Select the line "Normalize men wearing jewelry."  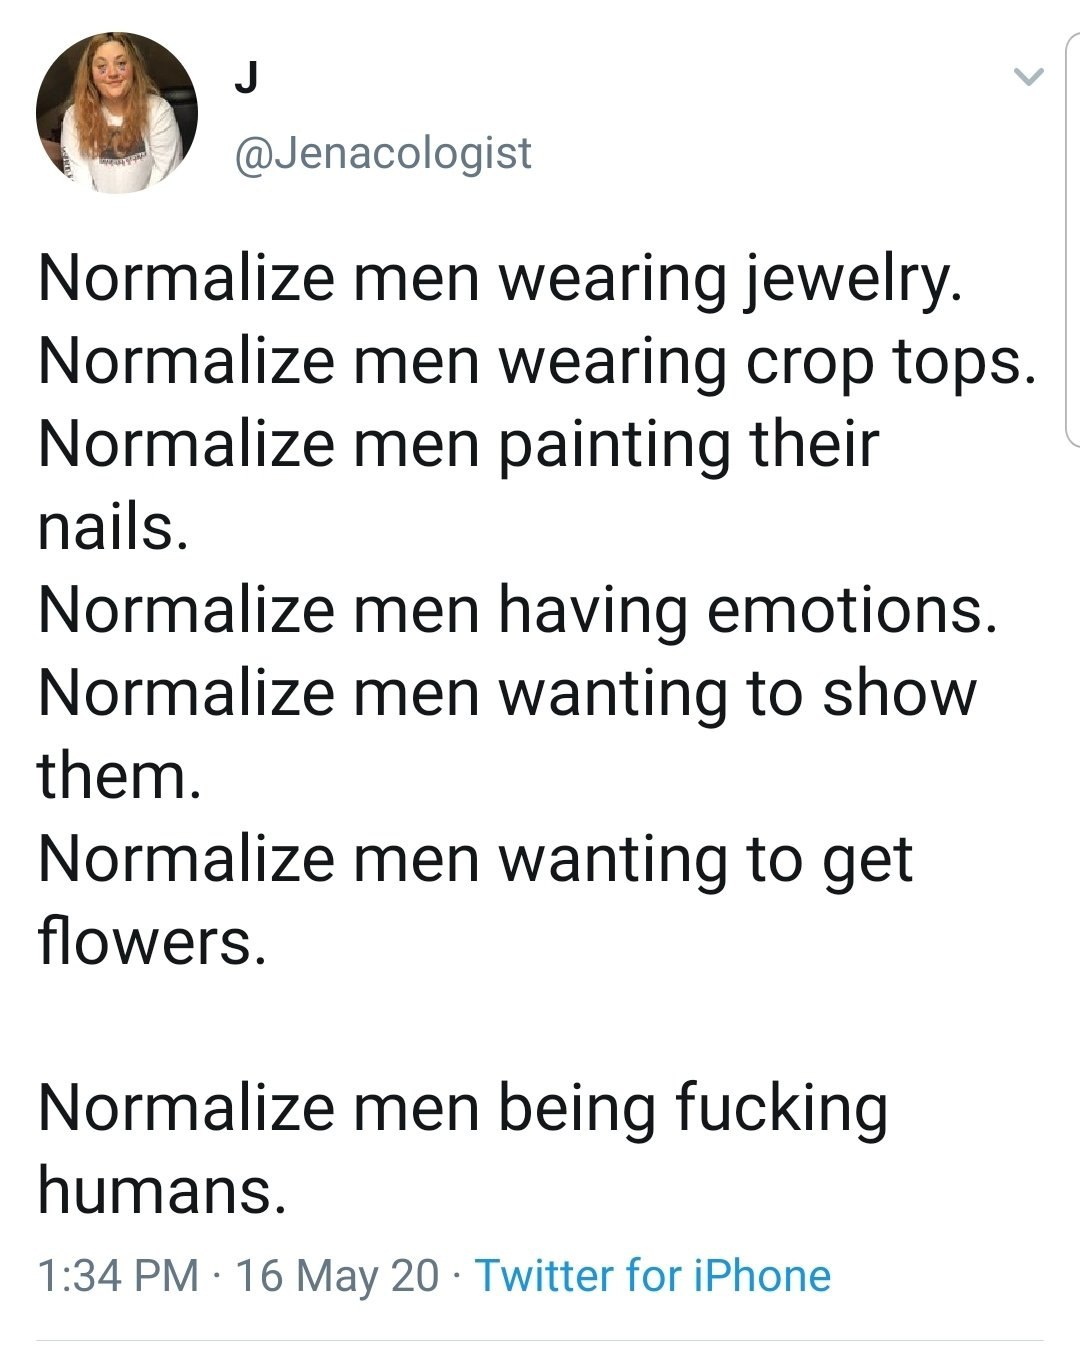point(500,279)
